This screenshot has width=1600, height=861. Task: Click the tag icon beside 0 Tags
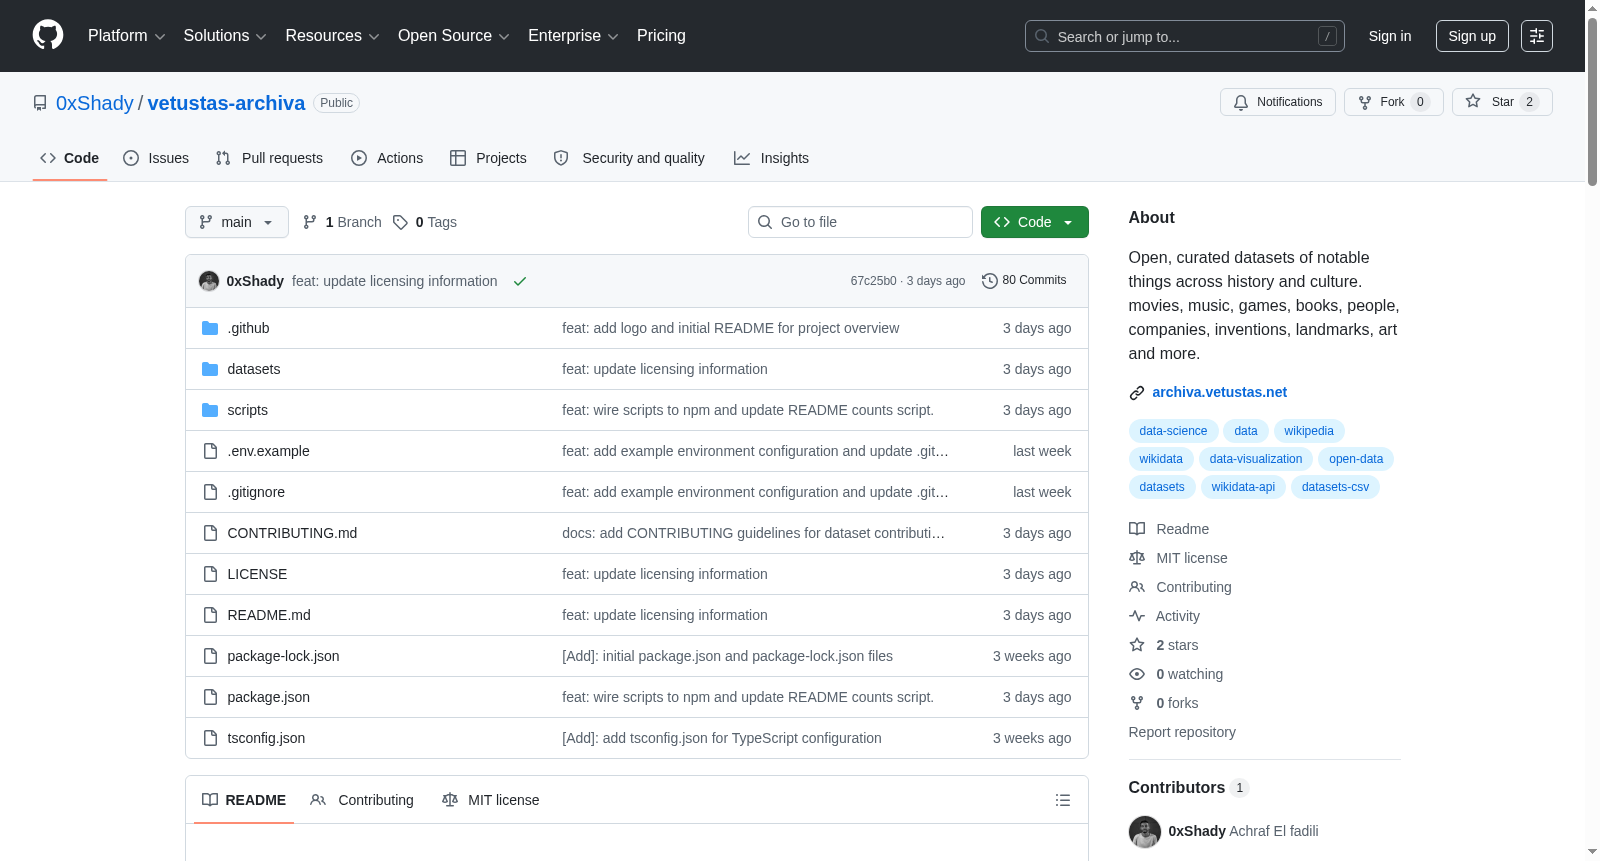point(400,222)
